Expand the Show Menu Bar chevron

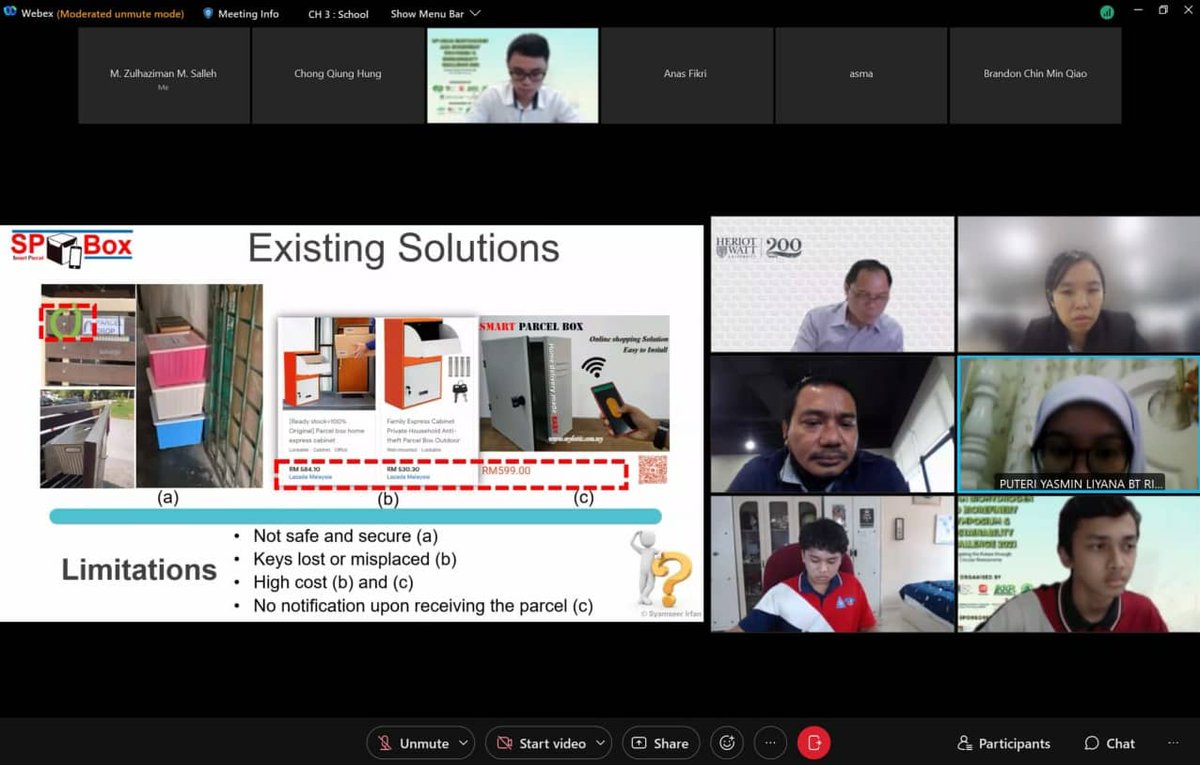pyautogui.click(x=475, y=14)
